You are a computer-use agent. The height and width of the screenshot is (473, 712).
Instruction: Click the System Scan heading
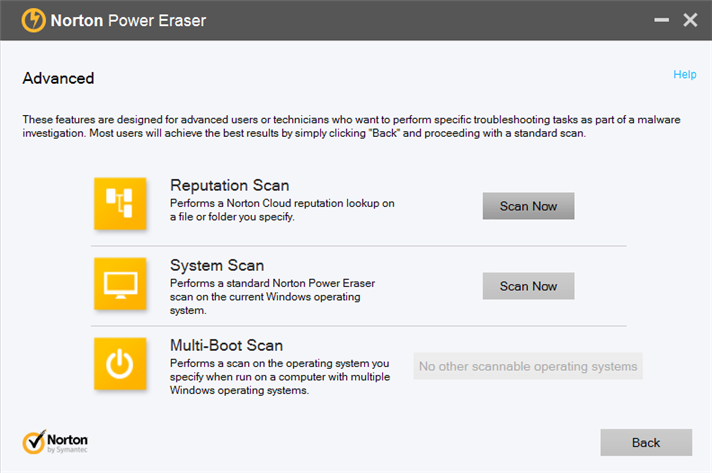tap(217, 265)
